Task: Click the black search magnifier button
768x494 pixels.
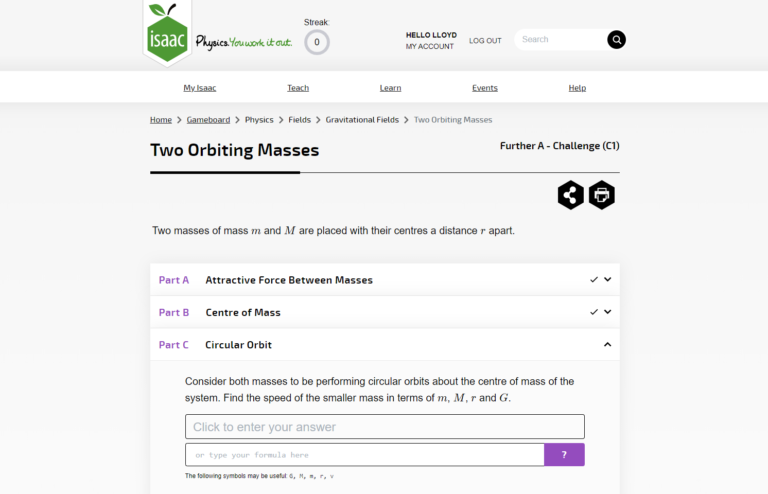Action: pyautogui.click(x=616, y=40)
